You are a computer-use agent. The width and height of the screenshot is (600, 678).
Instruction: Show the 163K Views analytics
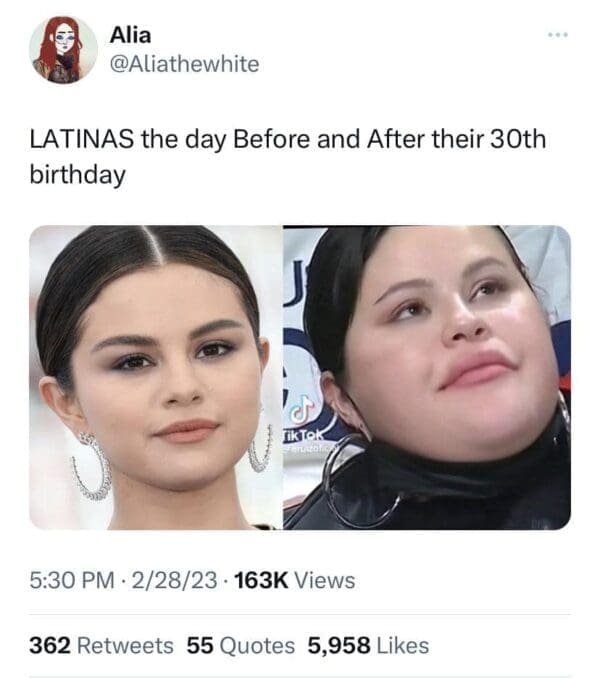coord(295,580)
